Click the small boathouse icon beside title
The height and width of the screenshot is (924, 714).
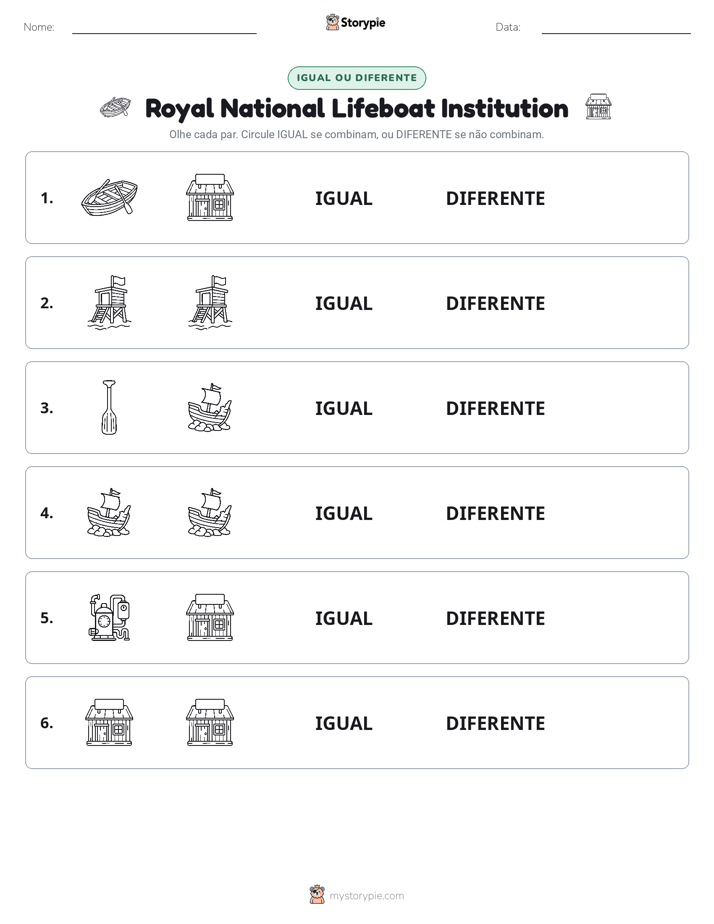pyautogui.click(x=598, y=107)
